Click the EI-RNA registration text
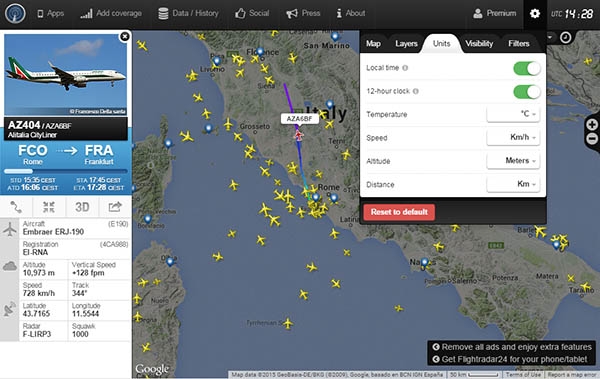This screenshot has width=600, height=379. tap(35, 252)
